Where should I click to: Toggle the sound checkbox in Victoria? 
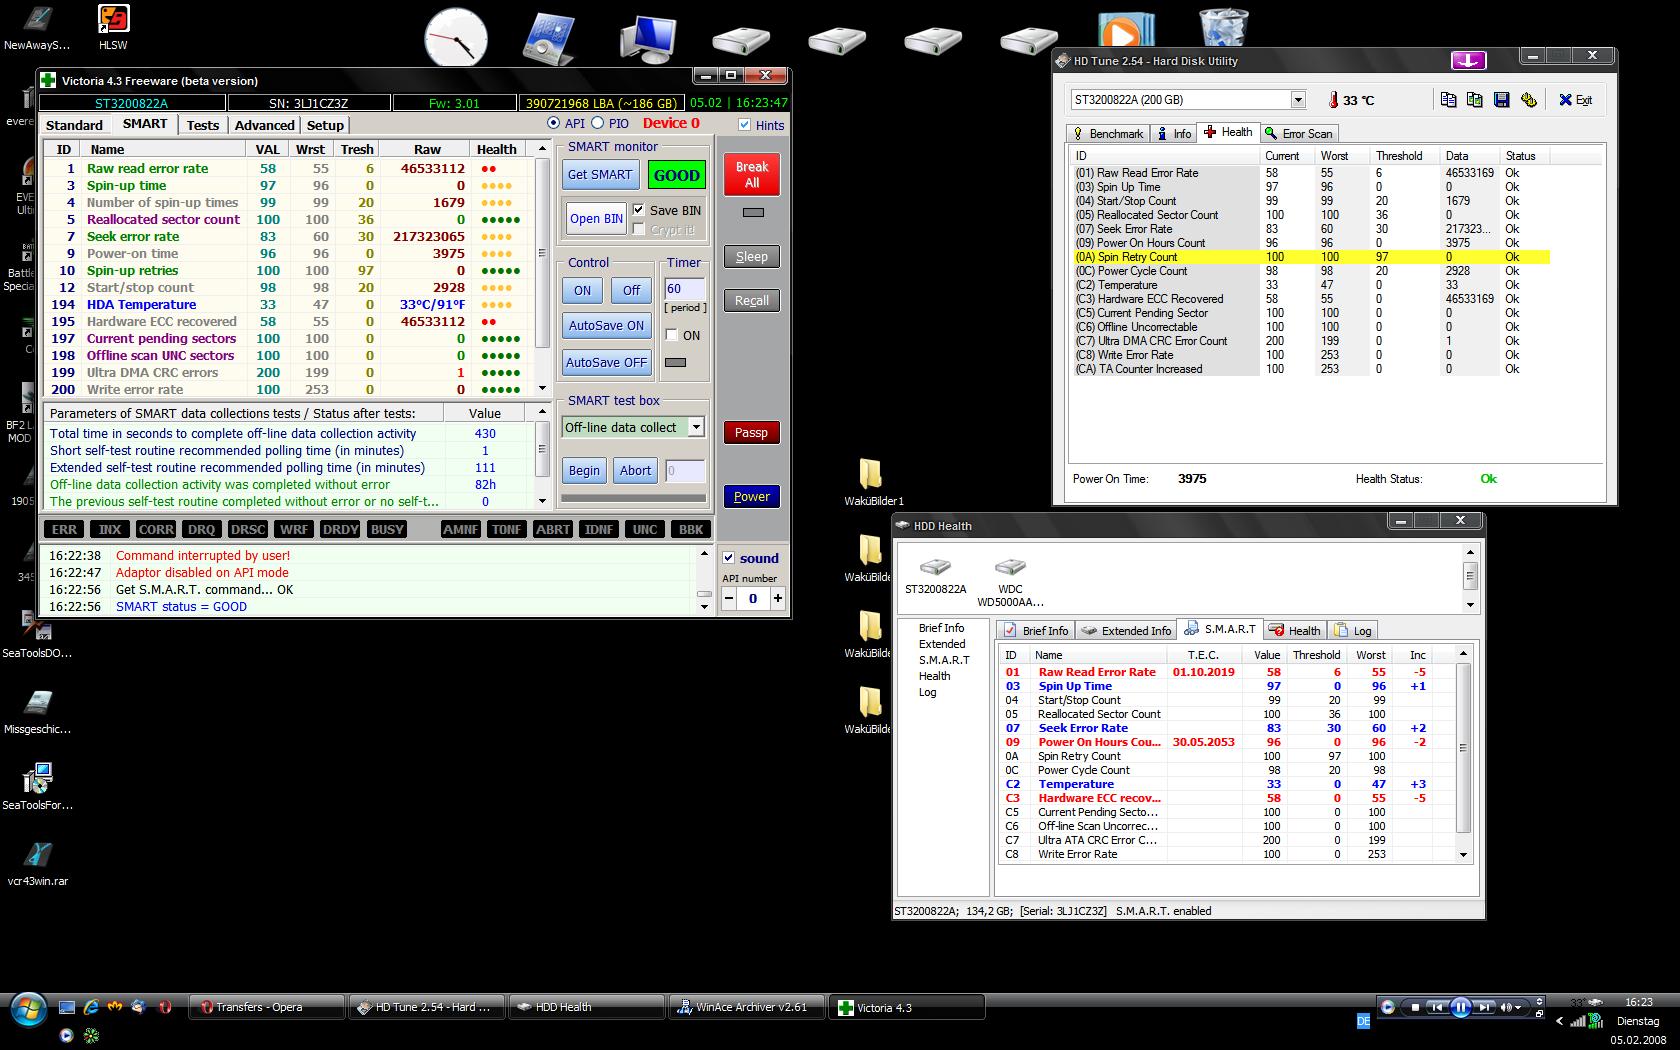(x=729, y=558)
